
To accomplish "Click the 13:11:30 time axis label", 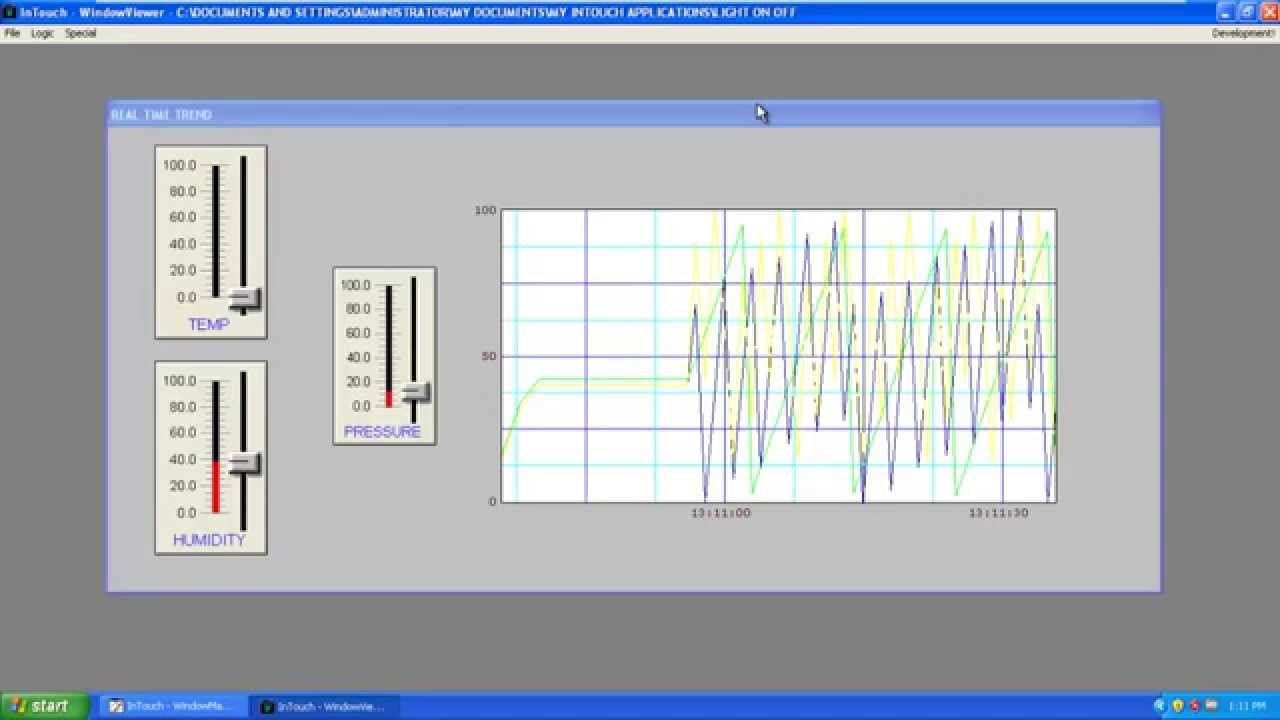I will point(998,513).
